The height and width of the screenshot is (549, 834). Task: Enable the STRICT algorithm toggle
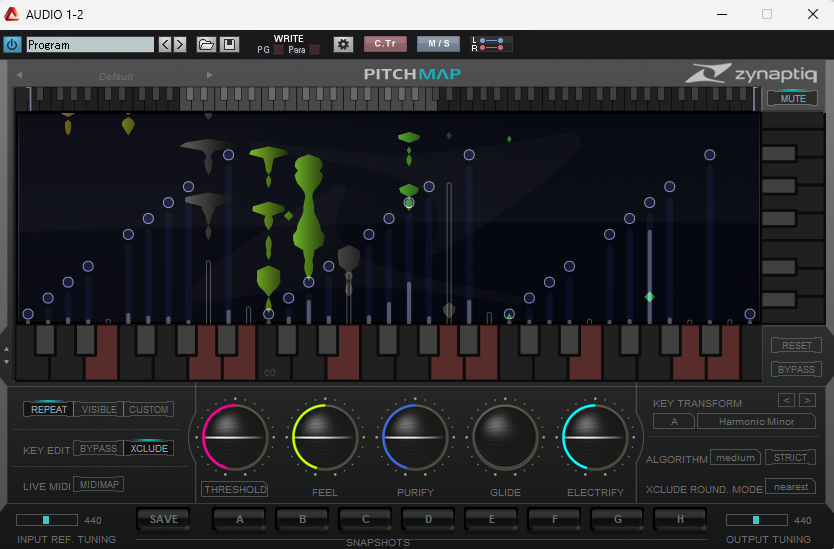790,458
